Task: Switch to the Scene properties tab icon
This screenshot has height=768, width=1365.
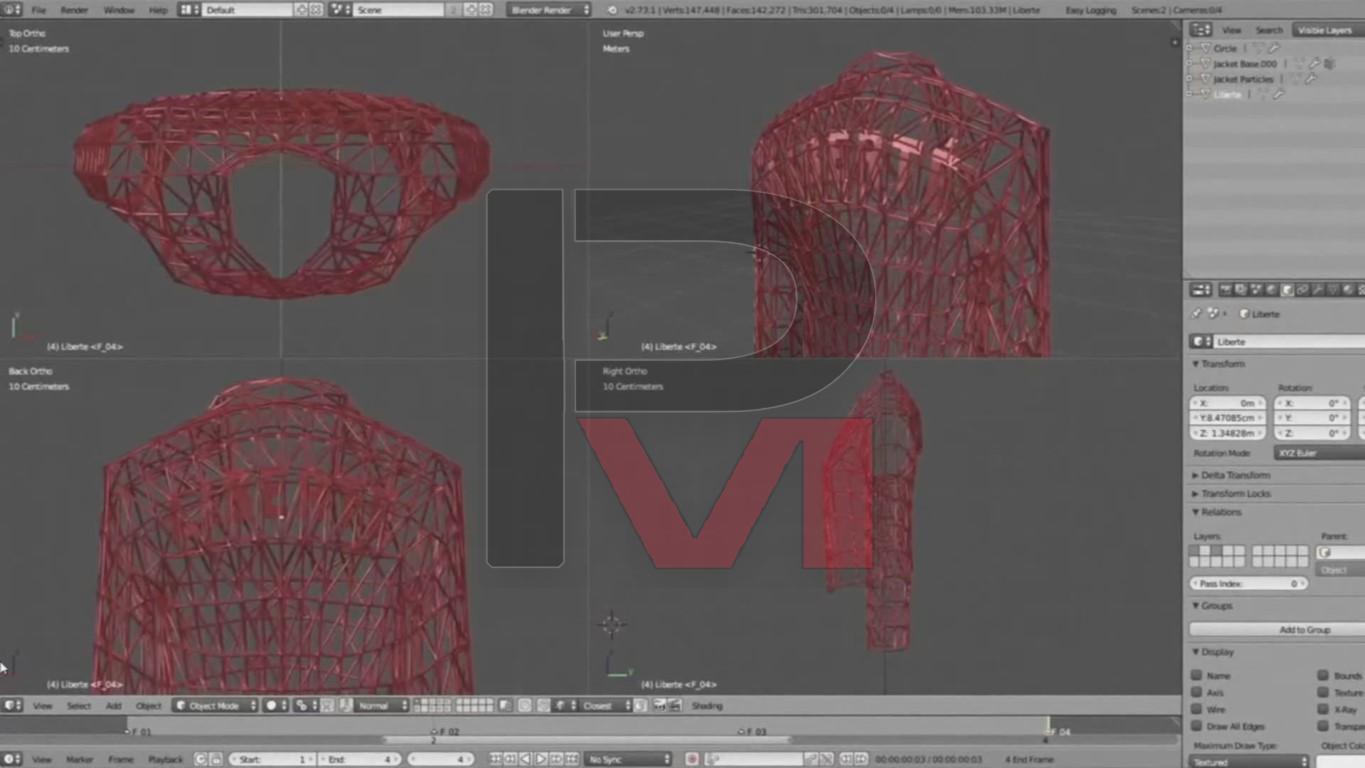Action: (x=1256, y=290)
